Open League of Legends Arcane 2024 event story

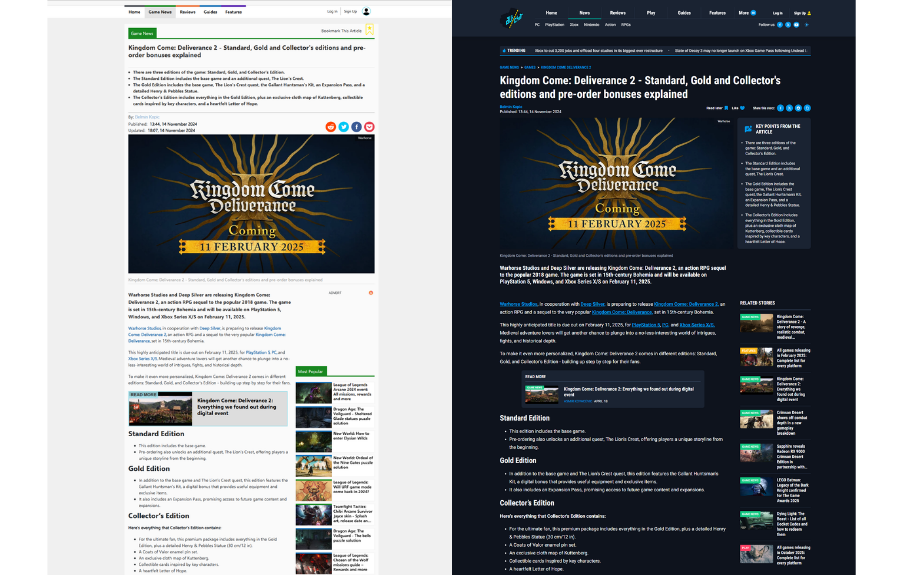(335, 392)
